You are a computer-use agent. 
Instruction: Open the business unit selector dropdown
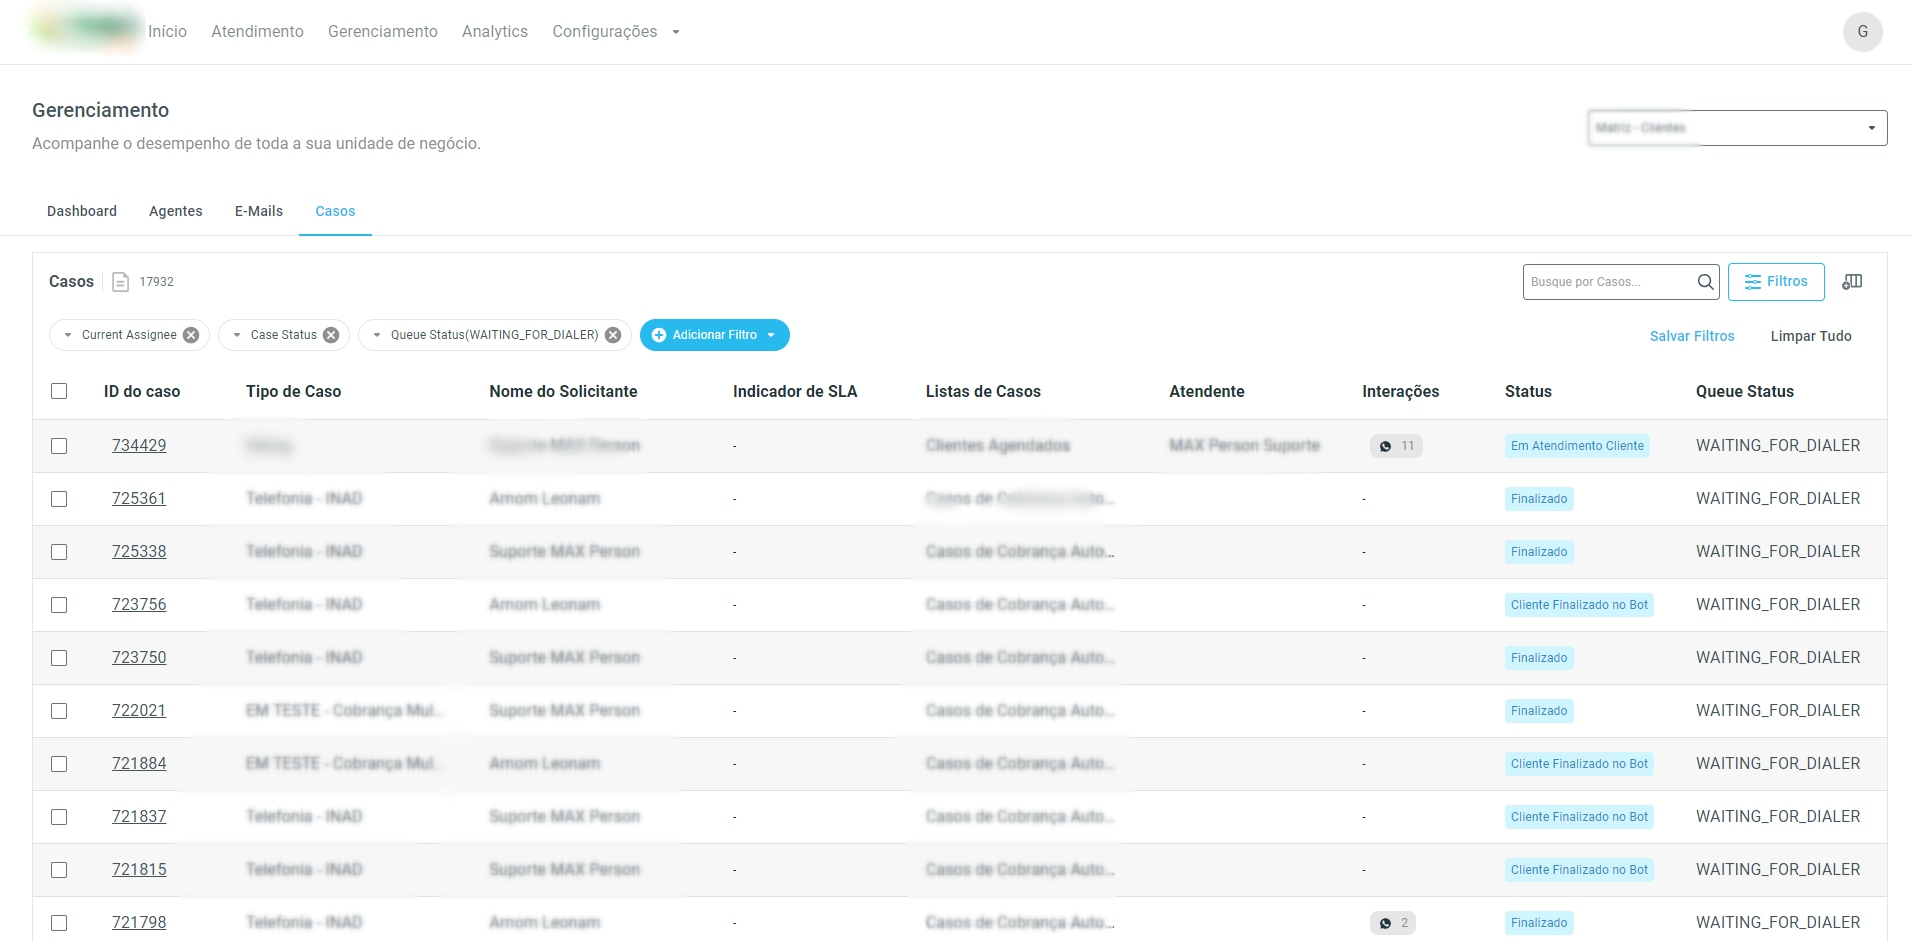1737,128
